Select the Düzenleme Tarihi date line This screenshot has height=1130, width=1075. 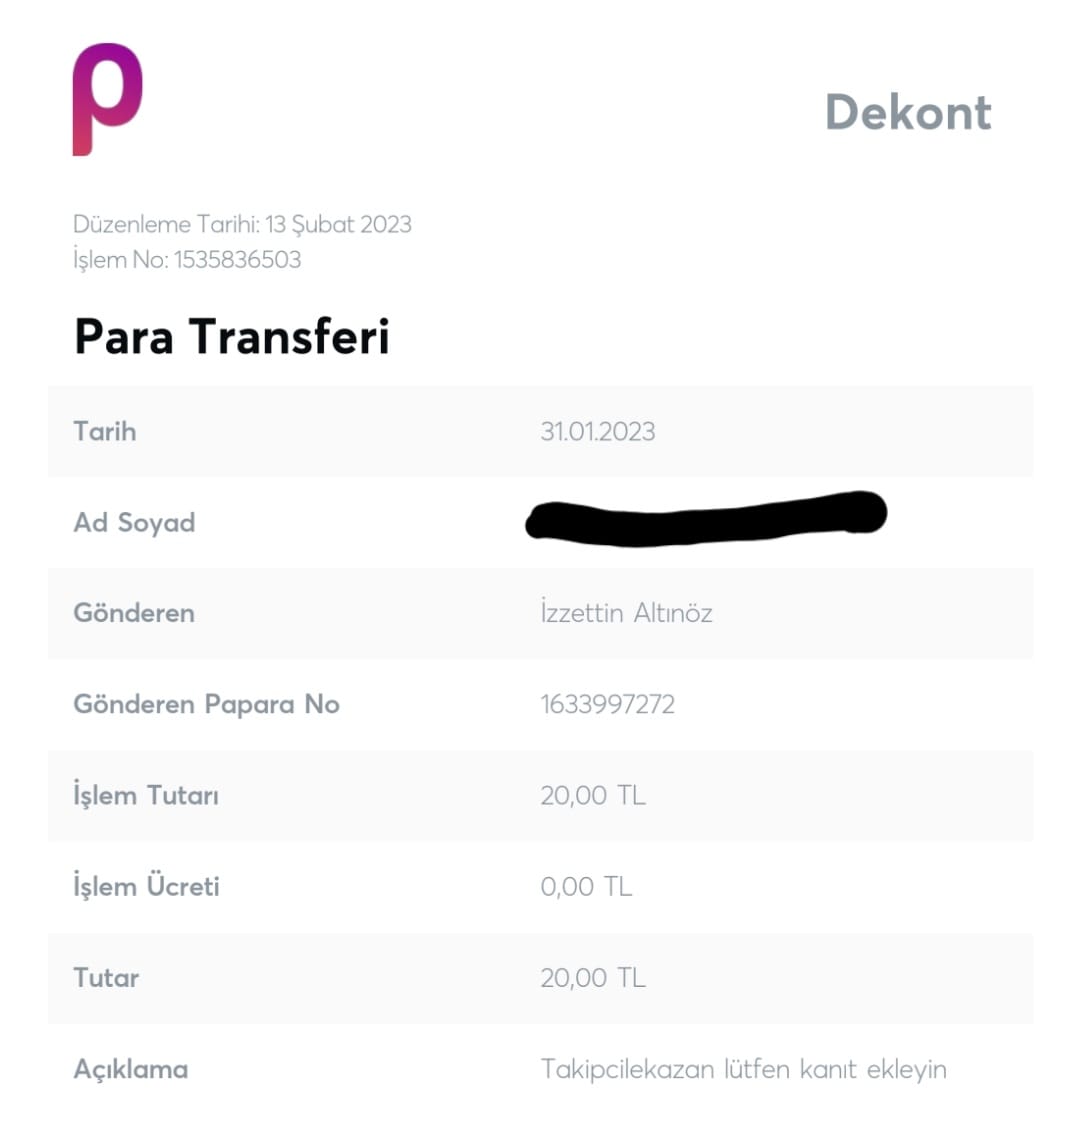(242, 224)
